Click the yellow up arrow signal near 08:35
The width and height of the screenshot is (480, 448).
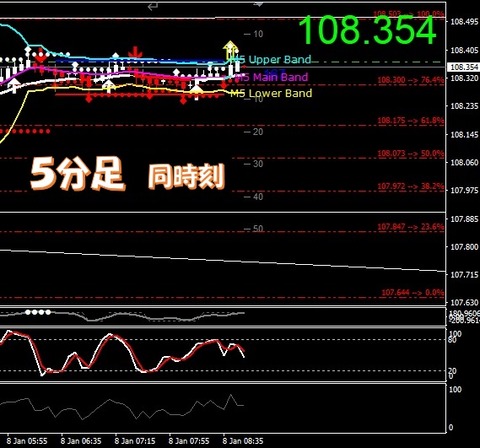(x=230, y=49)
